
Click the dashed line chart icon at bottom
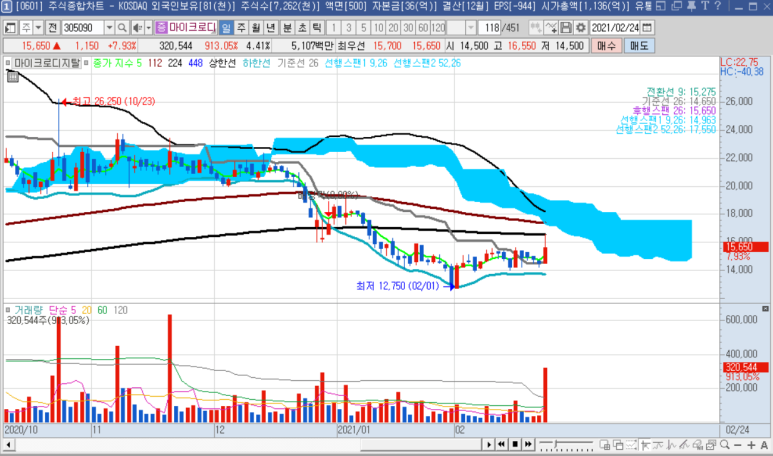631,445
